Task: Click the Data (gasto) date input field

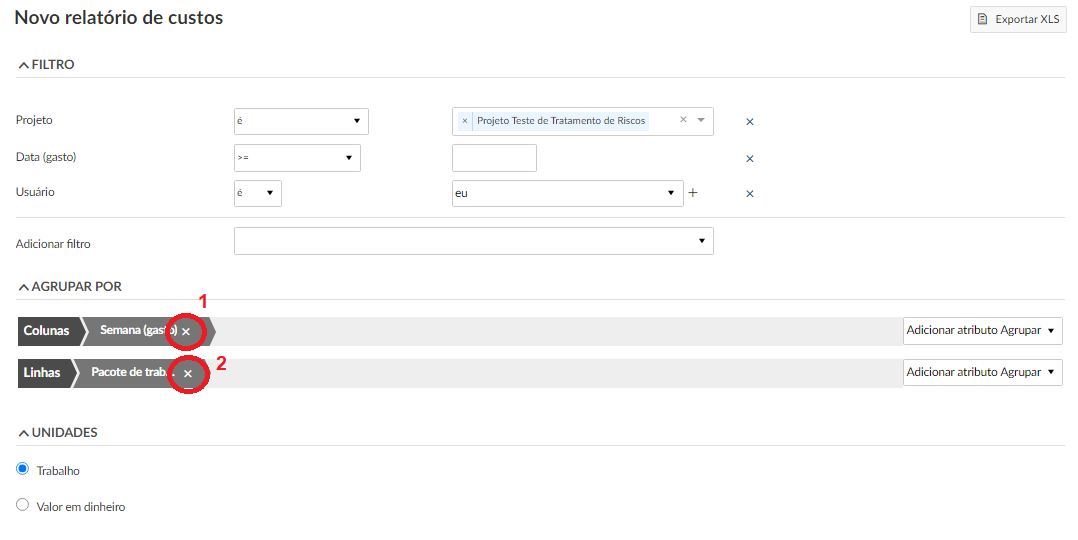Action: tap(494, 158)
